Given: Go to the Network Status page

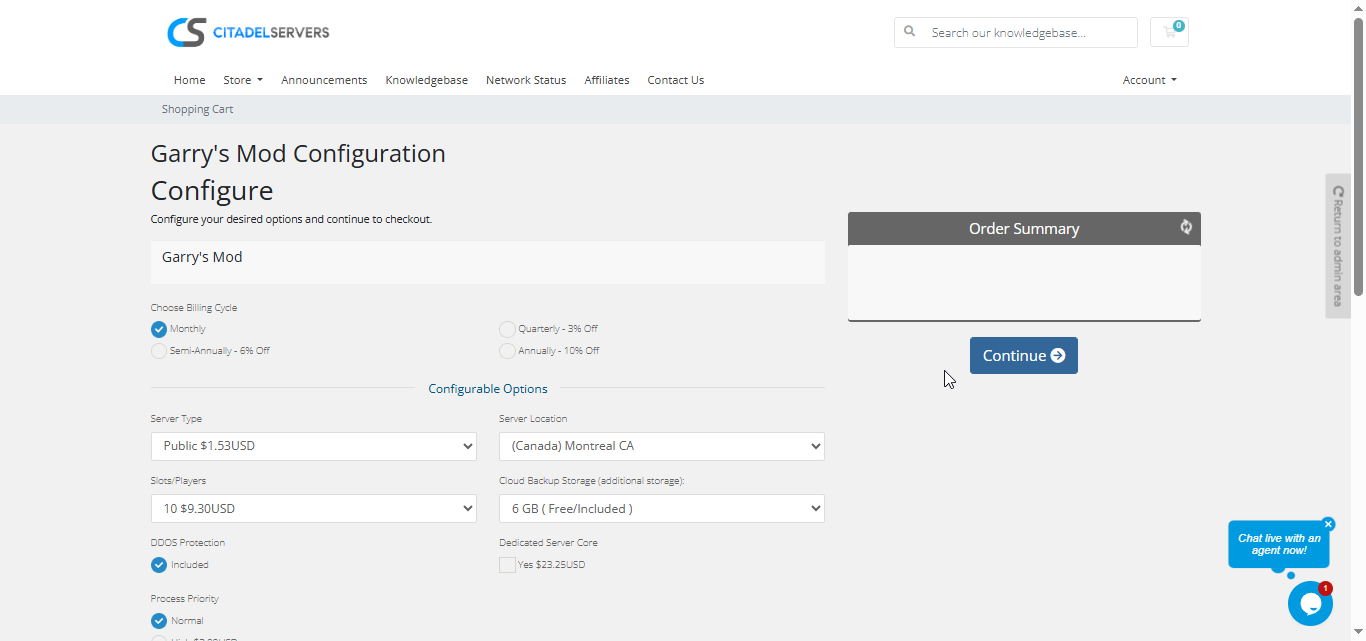Looking at the screenshot, I should click(526, 80).
